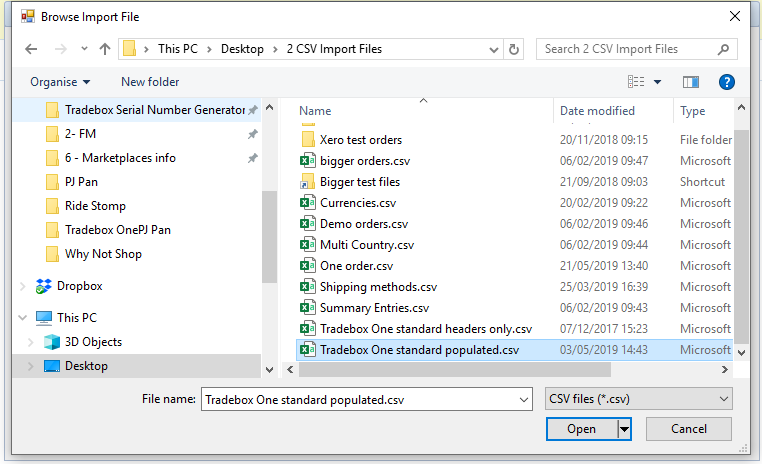Click the Excel icon next to Currencies.csv
The image size is (762, 464).
(x=307, y=203)
